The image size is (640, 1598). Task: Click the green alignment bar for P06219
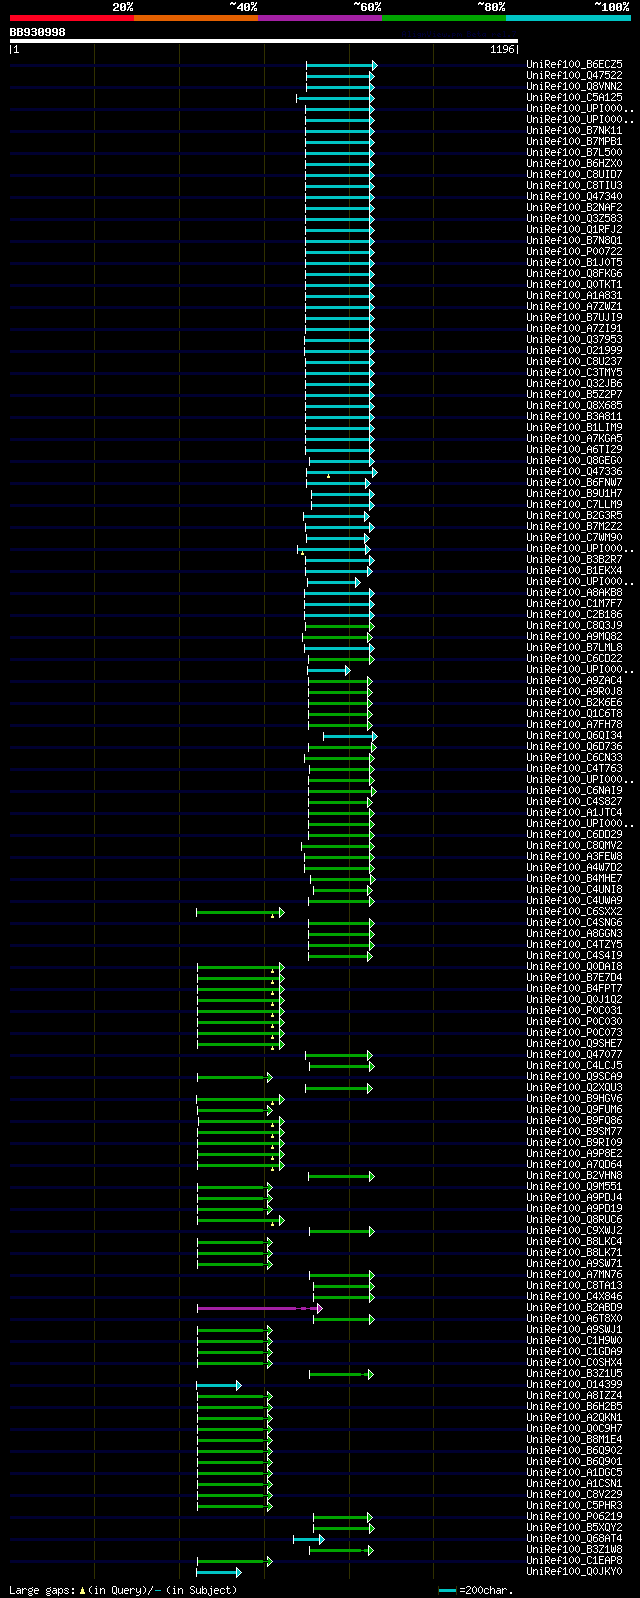point(343,1517)
